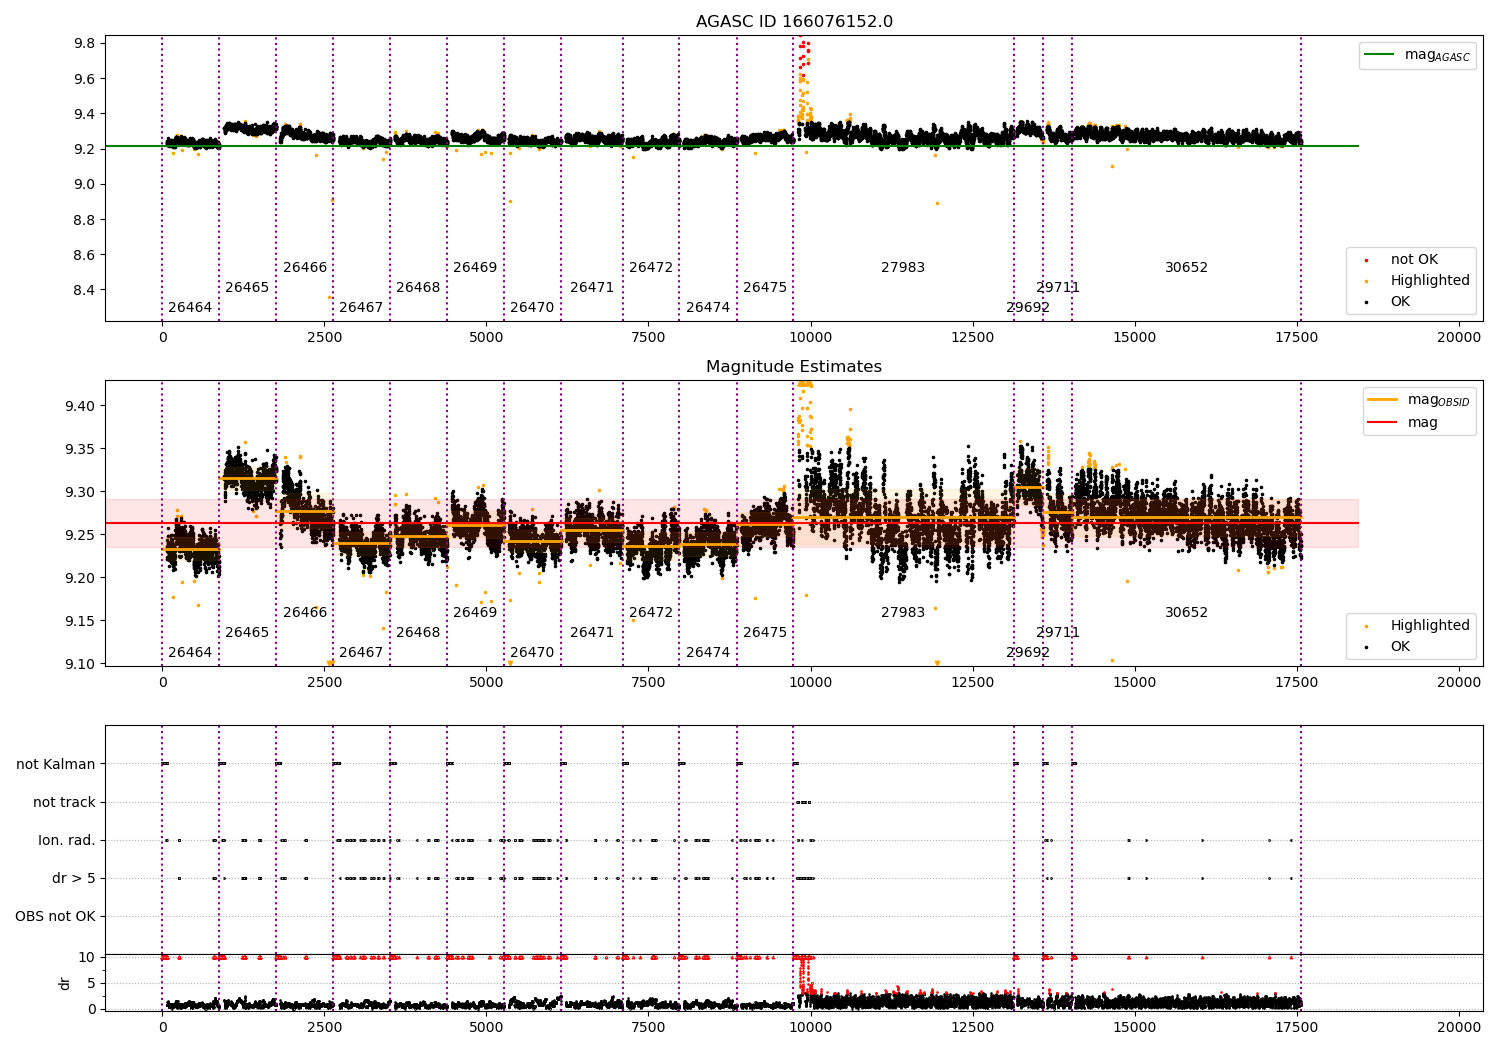Click the title "AGASC ID 166076152.0"
The width and height of the screenshot is (1500, 1050).
(794, 22)
